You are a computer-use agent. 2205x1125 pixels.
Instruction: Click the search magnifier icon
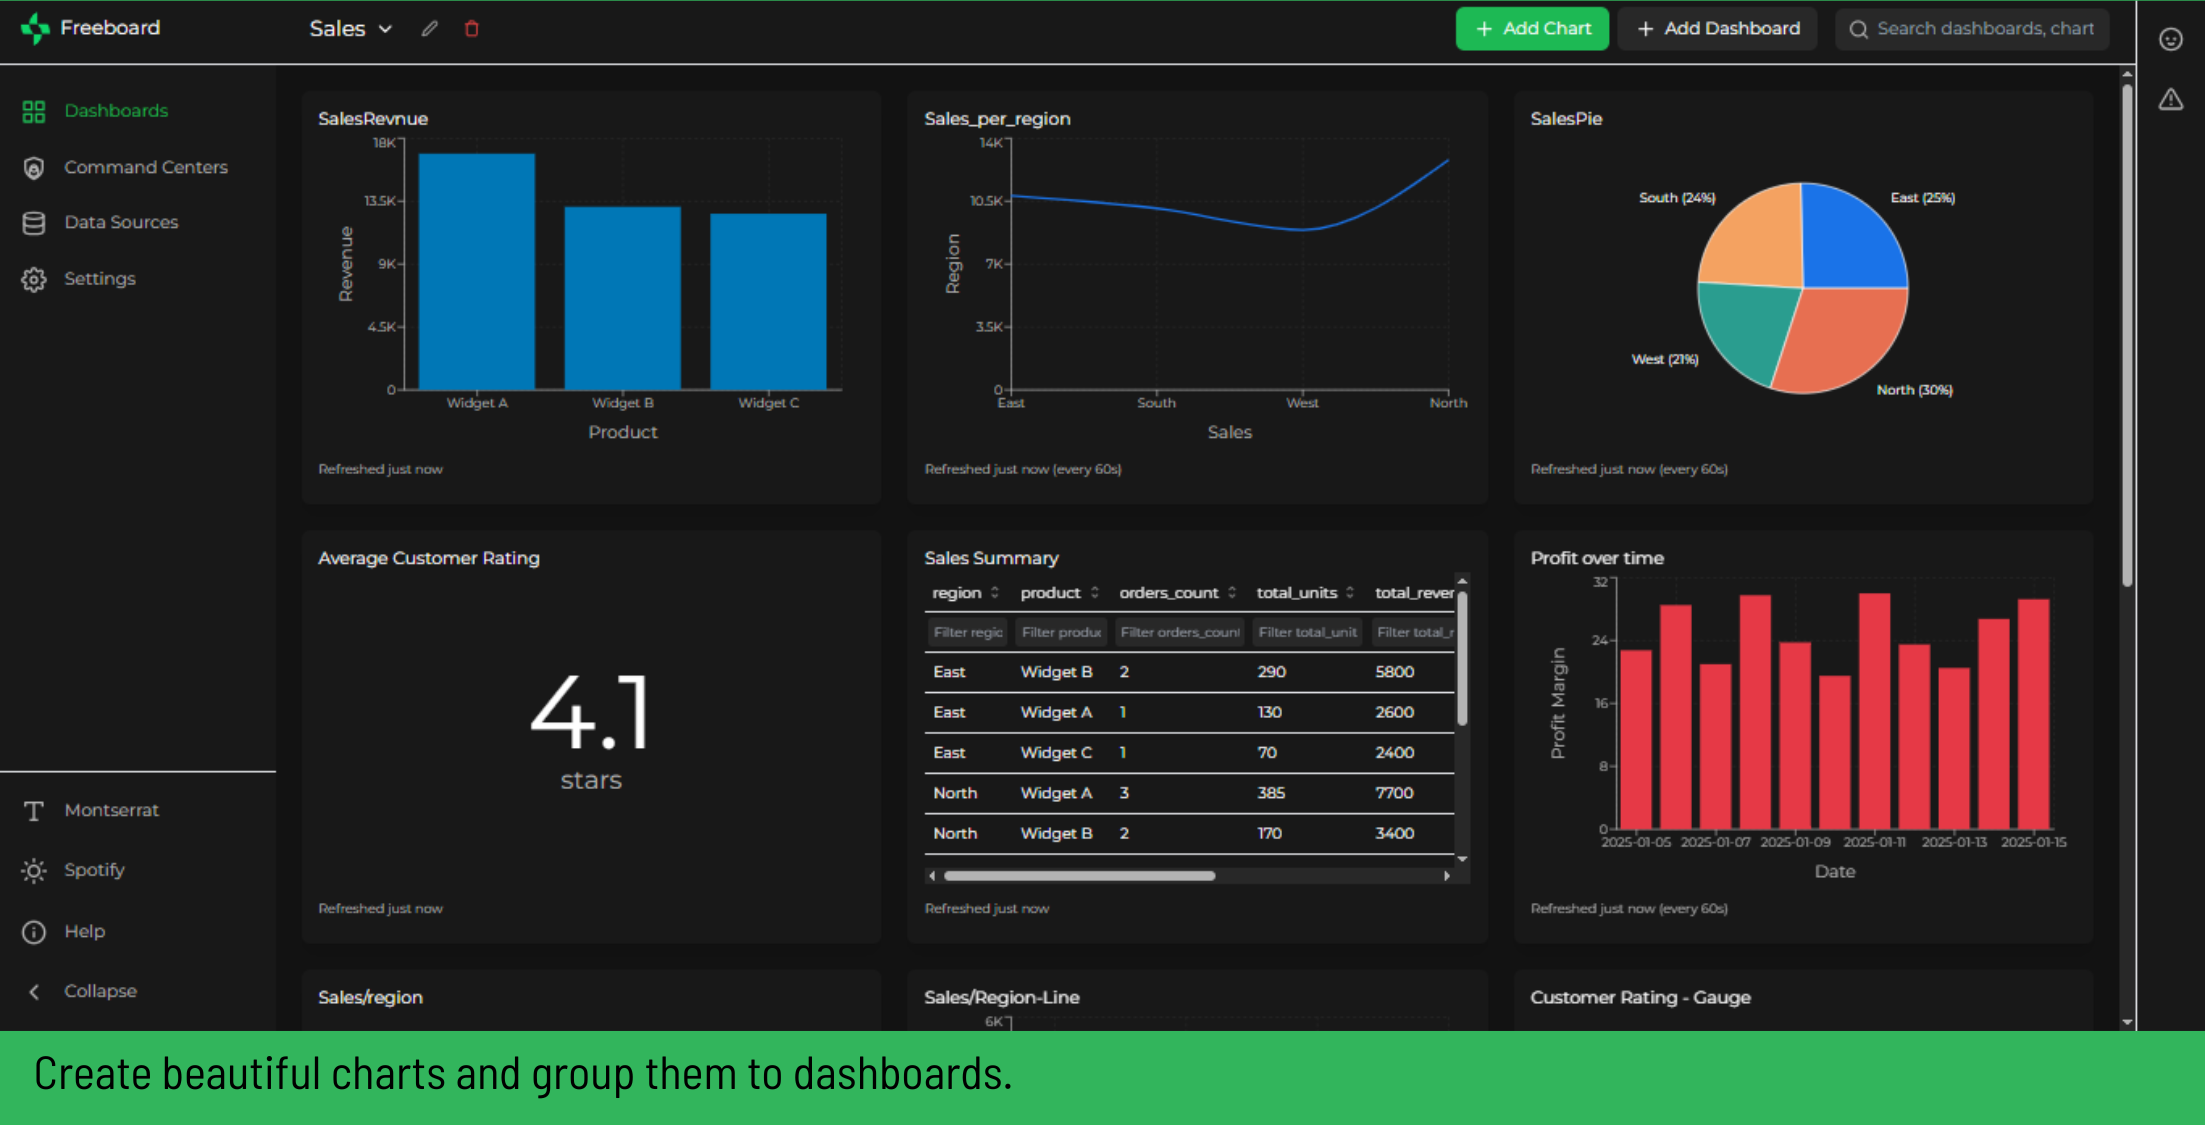pos(1859,28)
